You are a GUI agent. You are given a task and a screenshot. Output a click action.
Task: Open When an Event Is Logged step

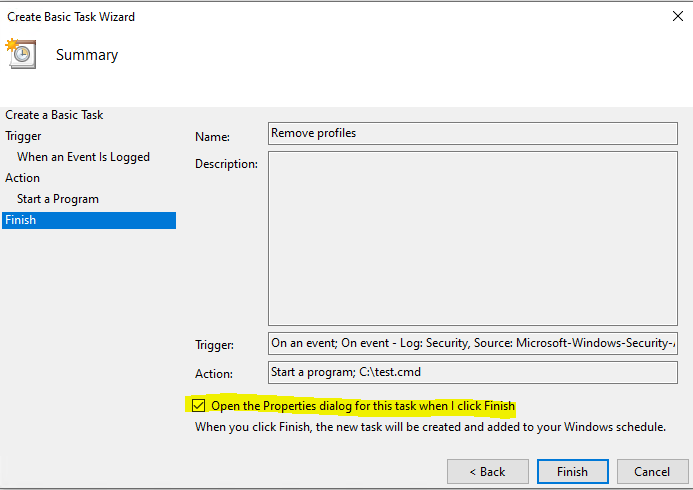[x=83, y=157]
